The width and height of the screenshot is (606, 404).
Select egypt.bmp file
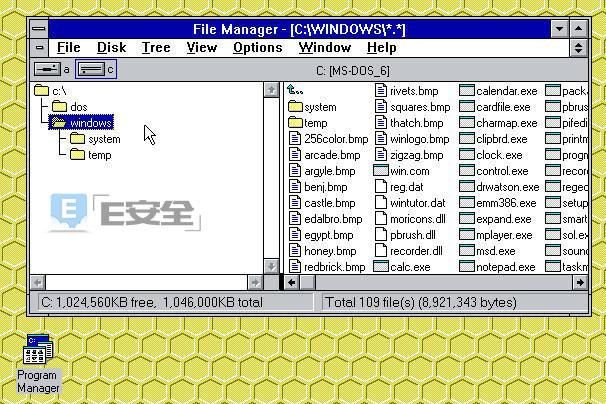point(321,235)
